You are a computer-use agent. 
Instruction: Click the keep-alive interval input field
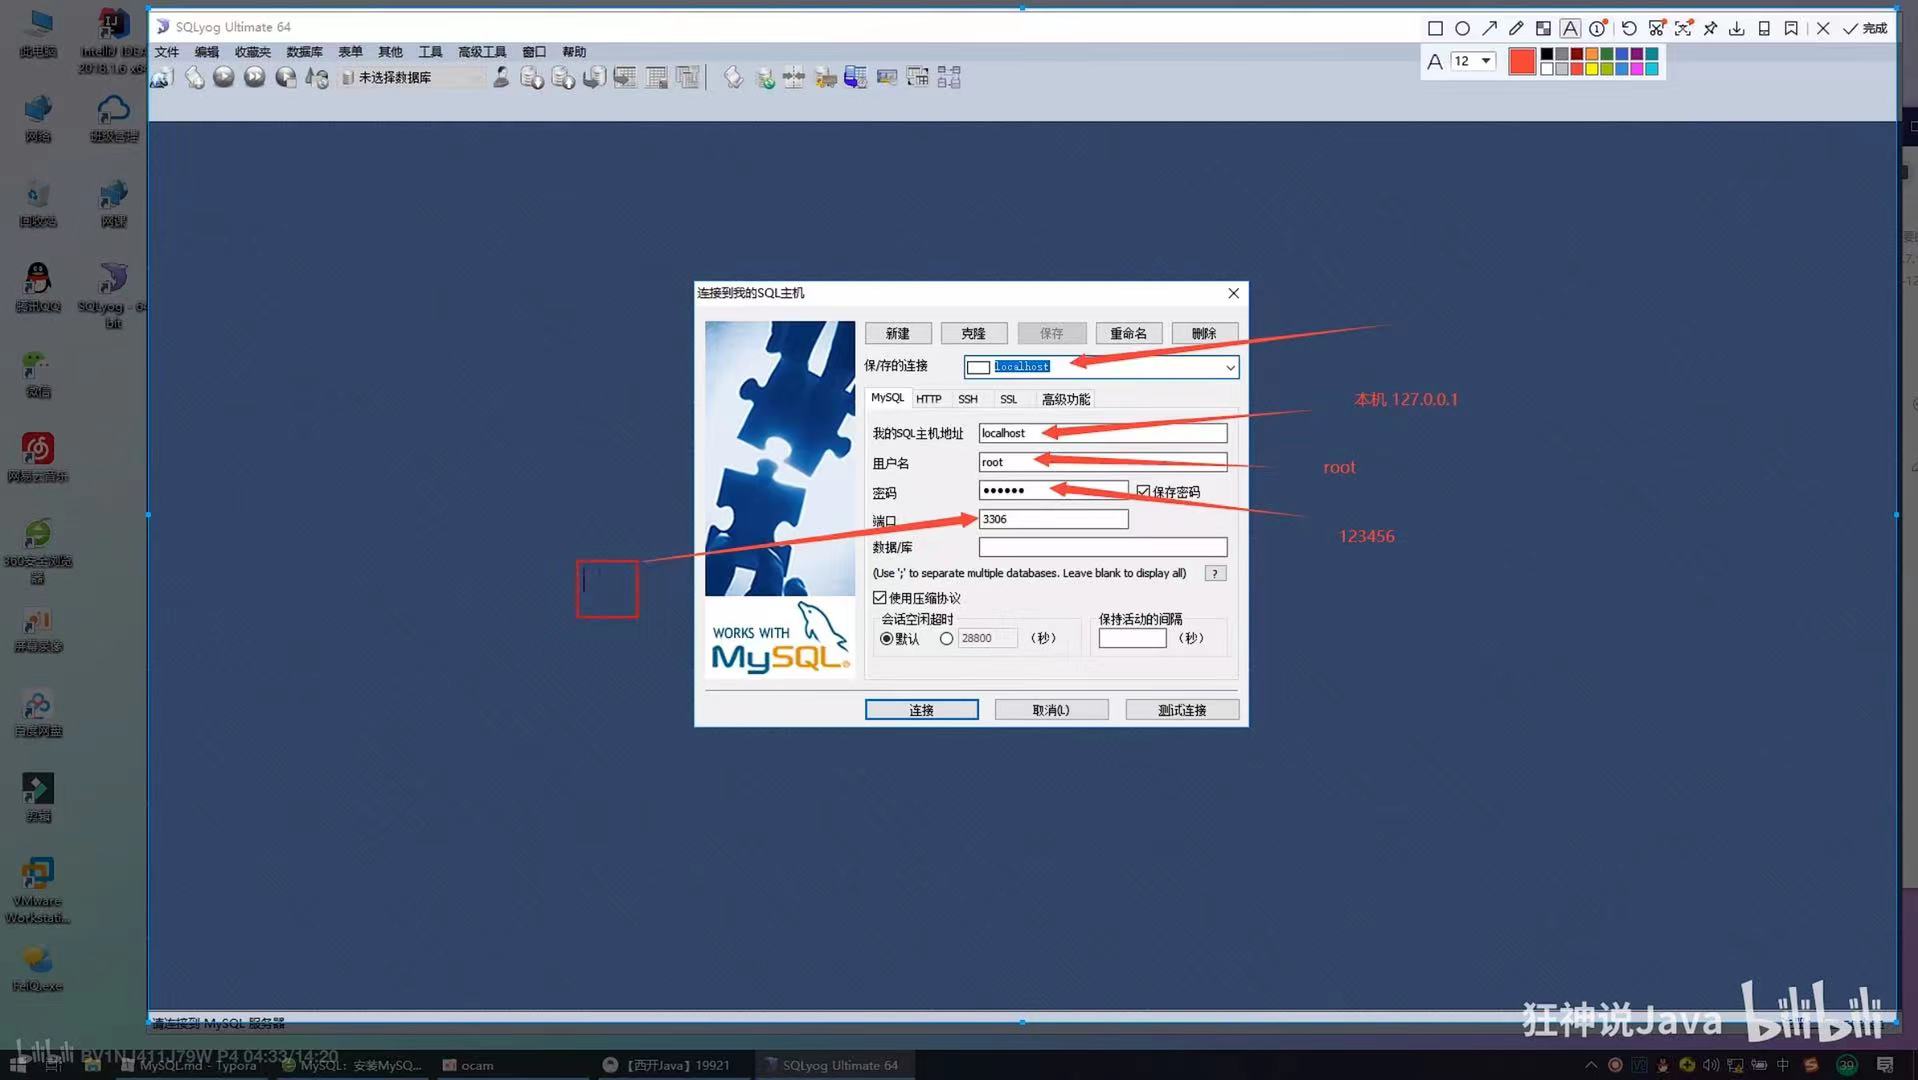pyautogui.click(x=1132, y=638)
